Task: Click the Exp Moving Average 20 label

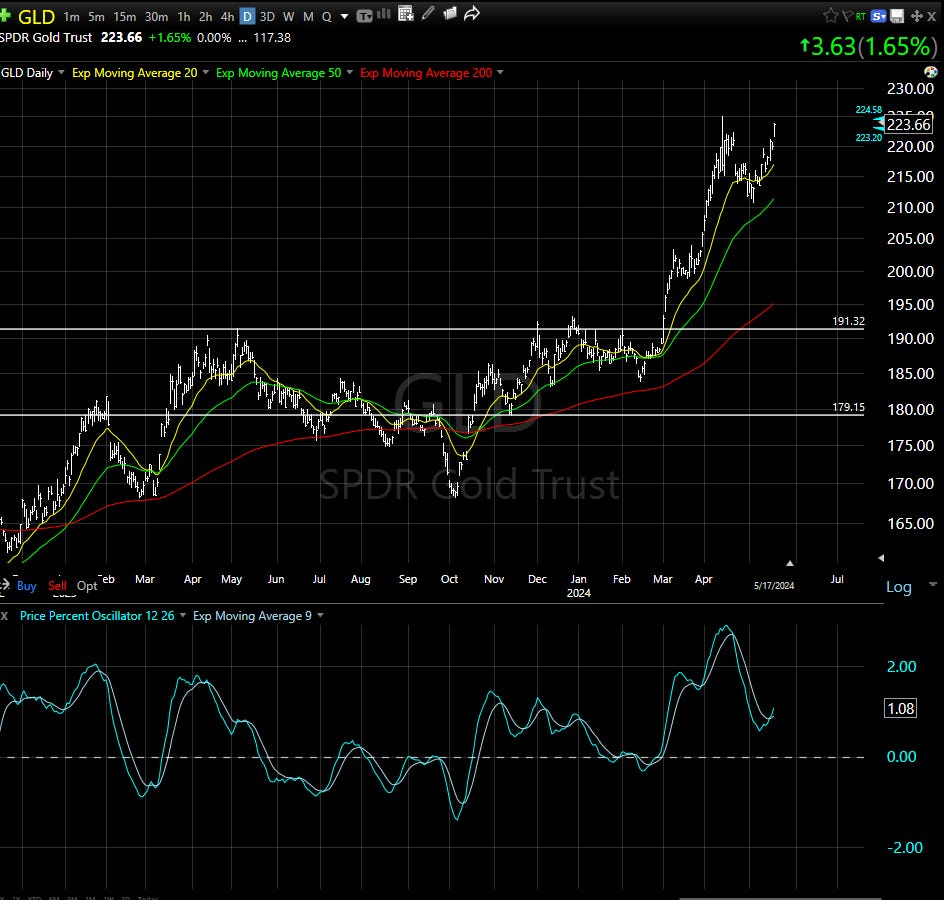Action: coord(134,73)
